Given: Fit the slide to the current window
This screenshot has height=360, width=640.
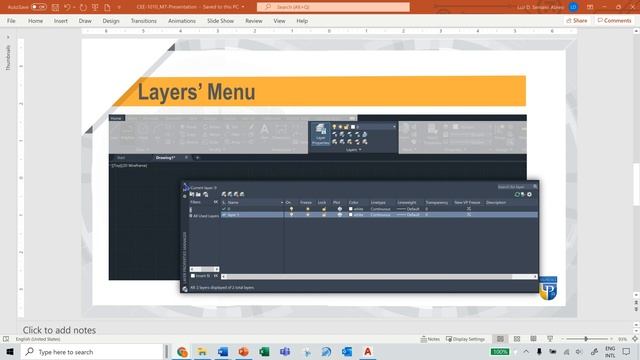Looking at the screenshot, I should click(x=635, y=339).
